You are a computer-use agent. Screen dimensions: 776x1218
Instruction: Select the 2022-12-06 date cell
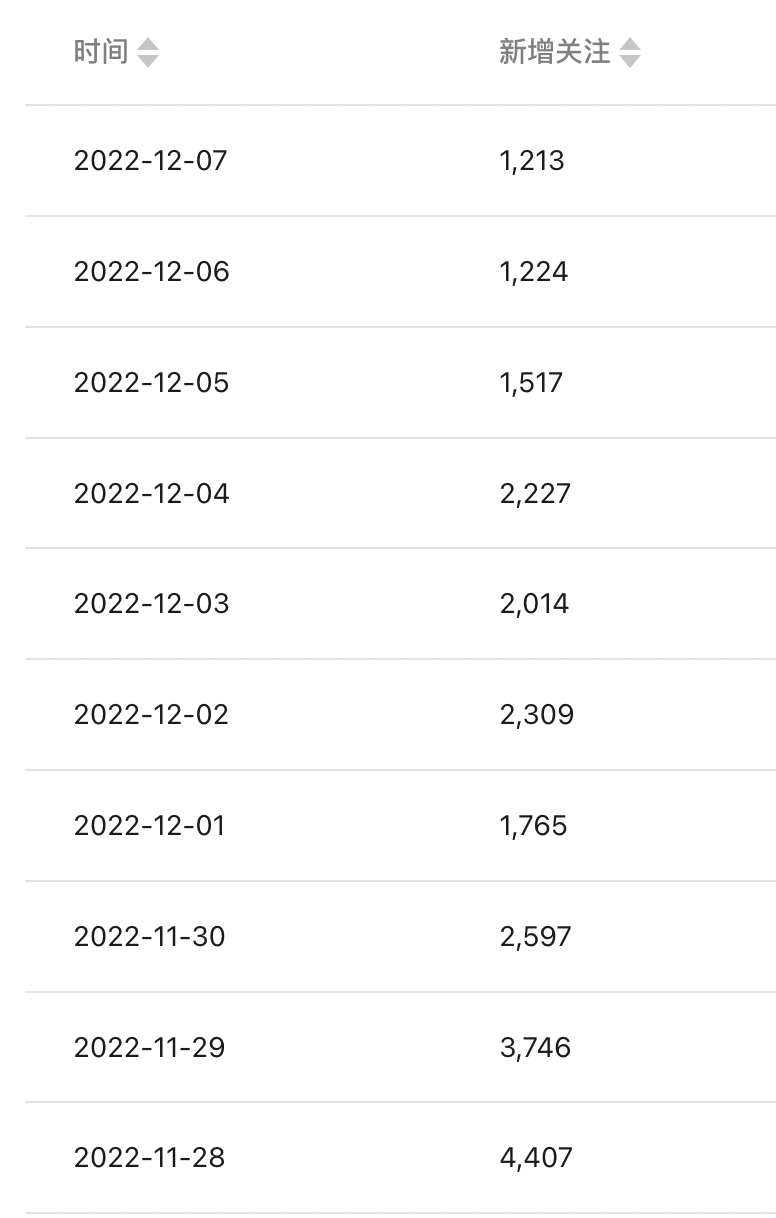(x=152, y=271)
